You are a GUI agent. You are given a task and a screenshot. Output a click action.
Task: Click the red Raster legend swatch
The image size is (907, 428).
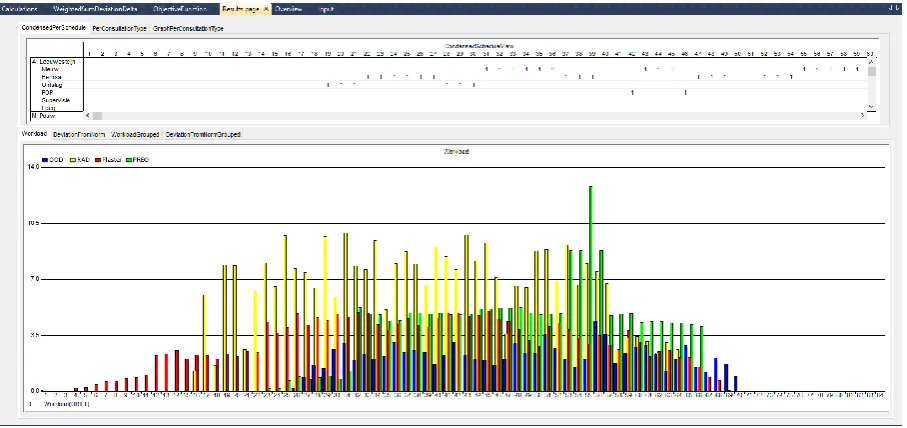click(x=98, y=160)
